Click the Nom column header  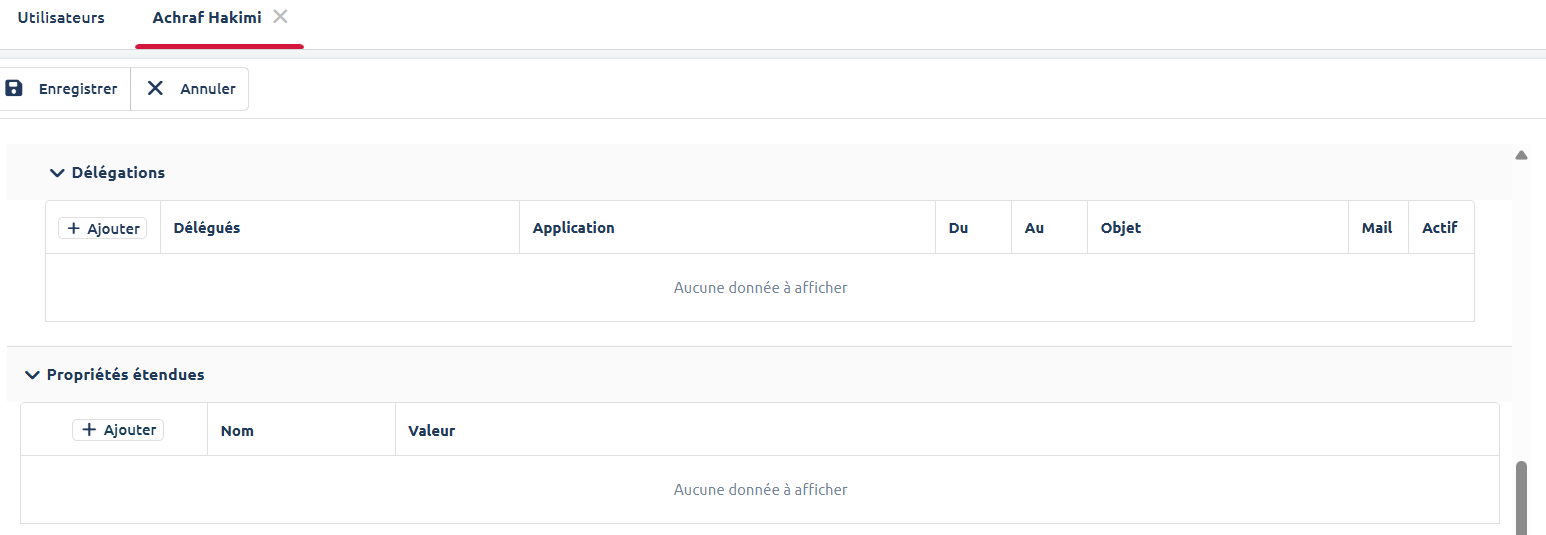tap(237, 431)
